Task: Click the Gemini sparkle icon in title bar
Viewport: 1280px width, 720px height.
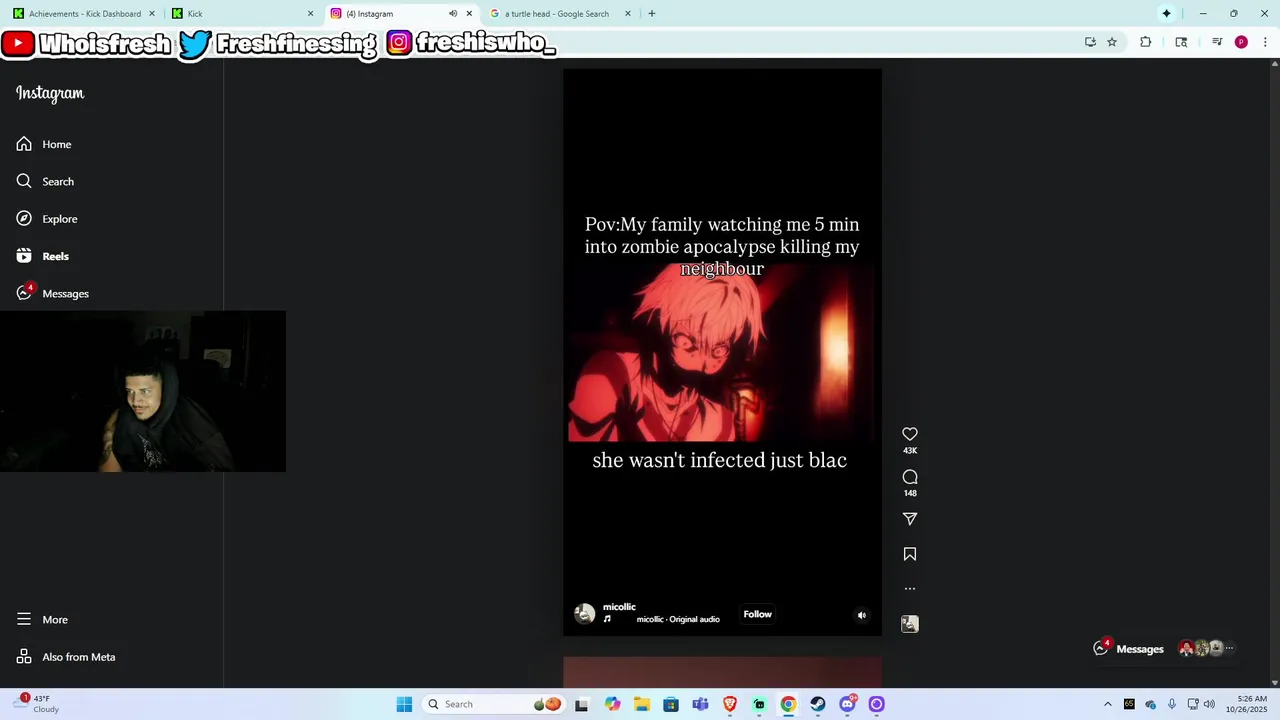Action: 1166,14
